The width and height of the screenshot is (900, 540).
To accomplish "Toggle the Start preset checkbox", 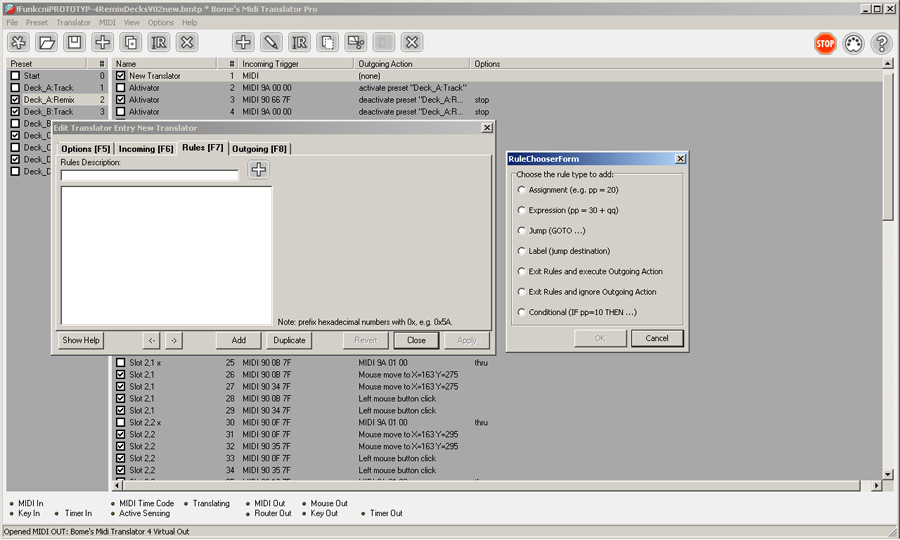I will pyautogui.click(x=15, y=76).
